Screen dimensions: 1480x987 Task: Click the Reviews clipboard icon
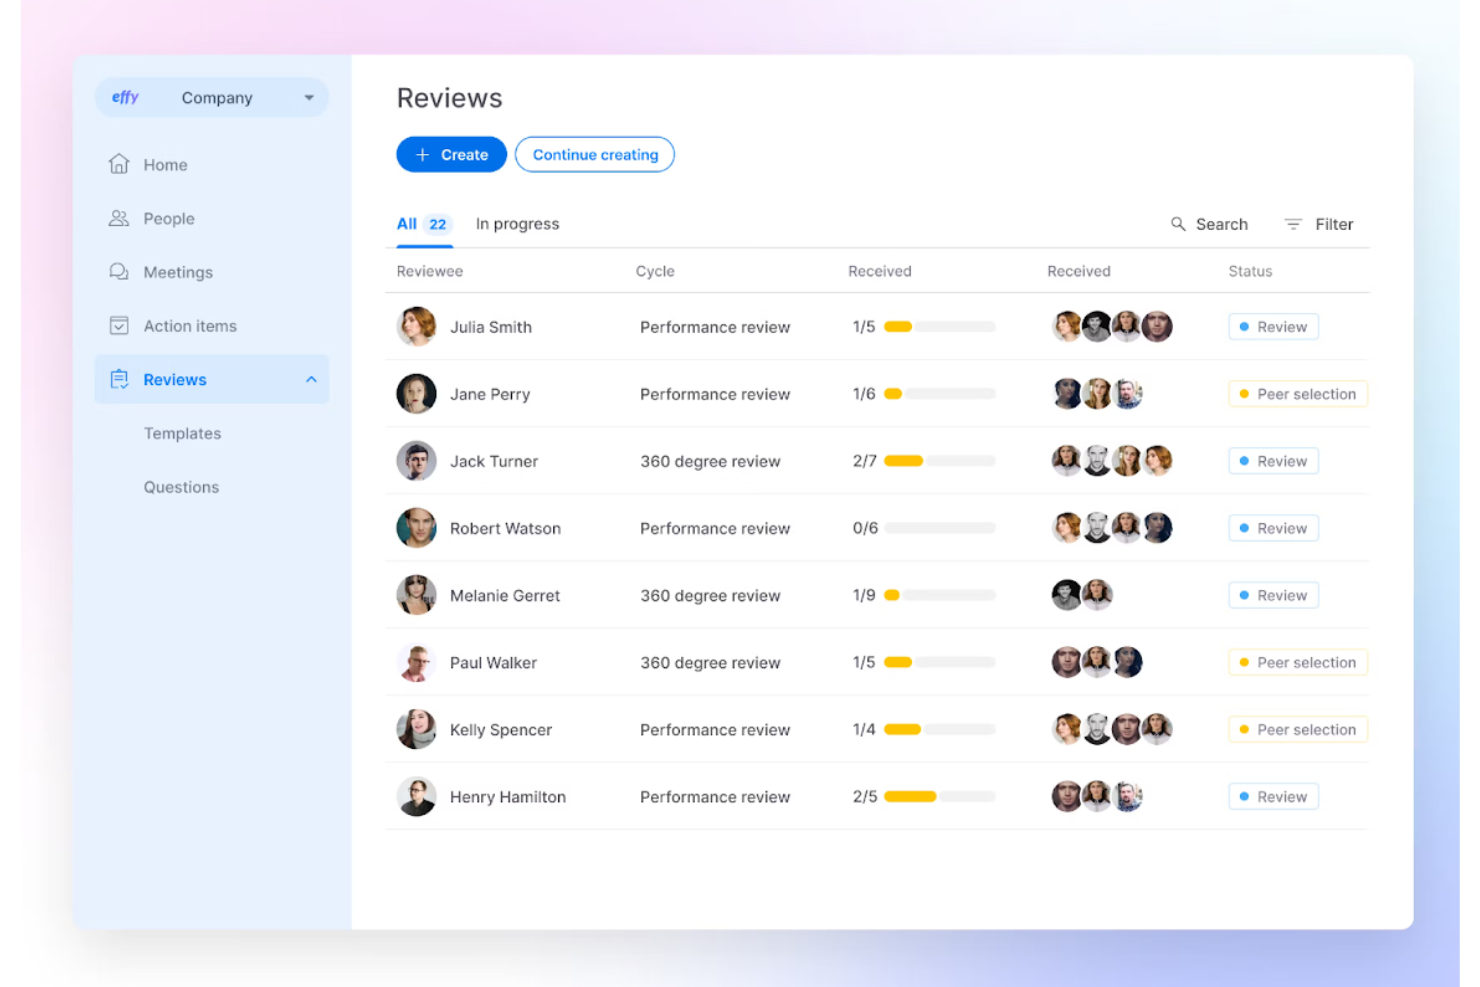[119, 379]
